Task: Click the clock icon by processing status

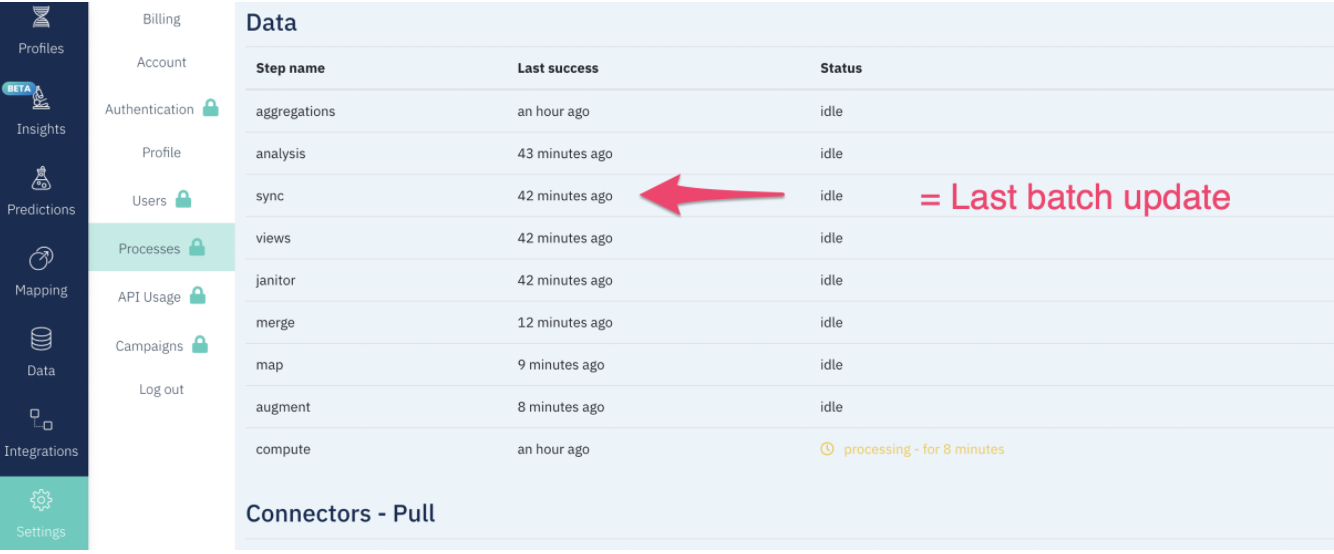Action: tap(827, 449)
